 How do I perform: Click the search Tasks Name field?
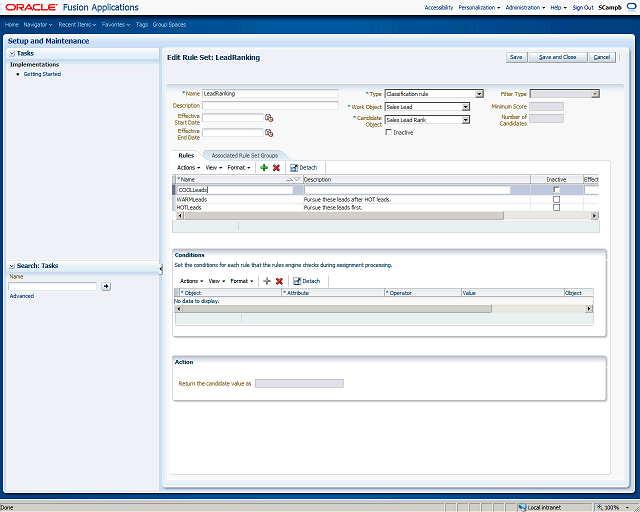click(x=53, y=286)
